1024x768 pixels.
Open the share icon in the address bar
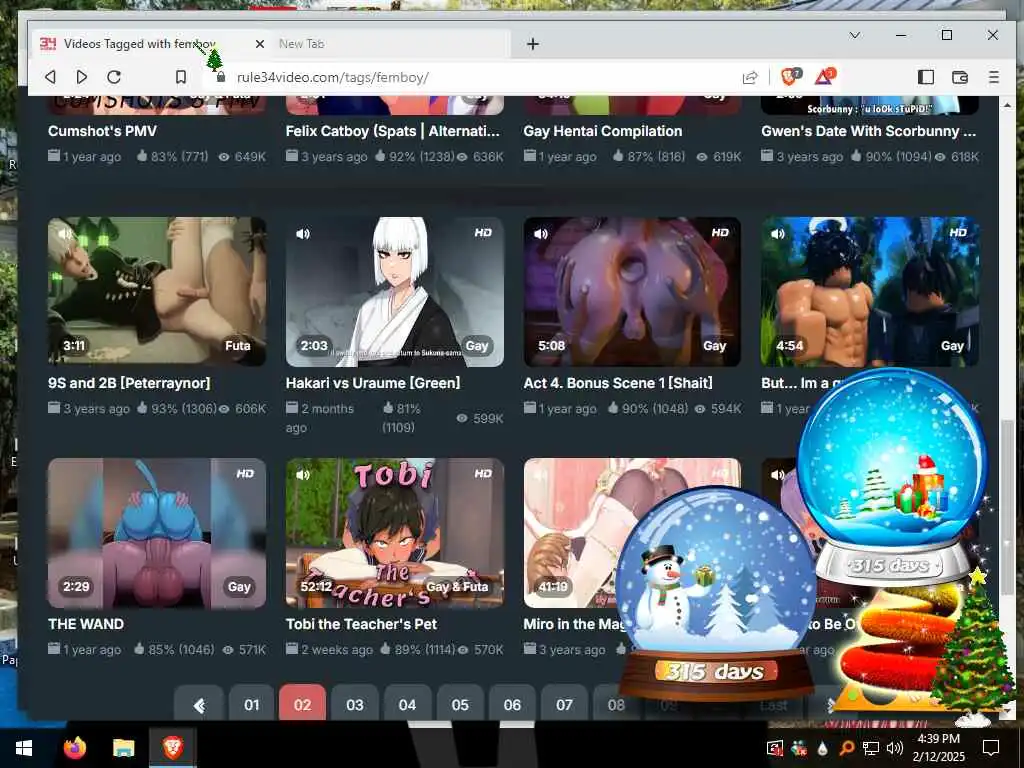coord(750,77)
